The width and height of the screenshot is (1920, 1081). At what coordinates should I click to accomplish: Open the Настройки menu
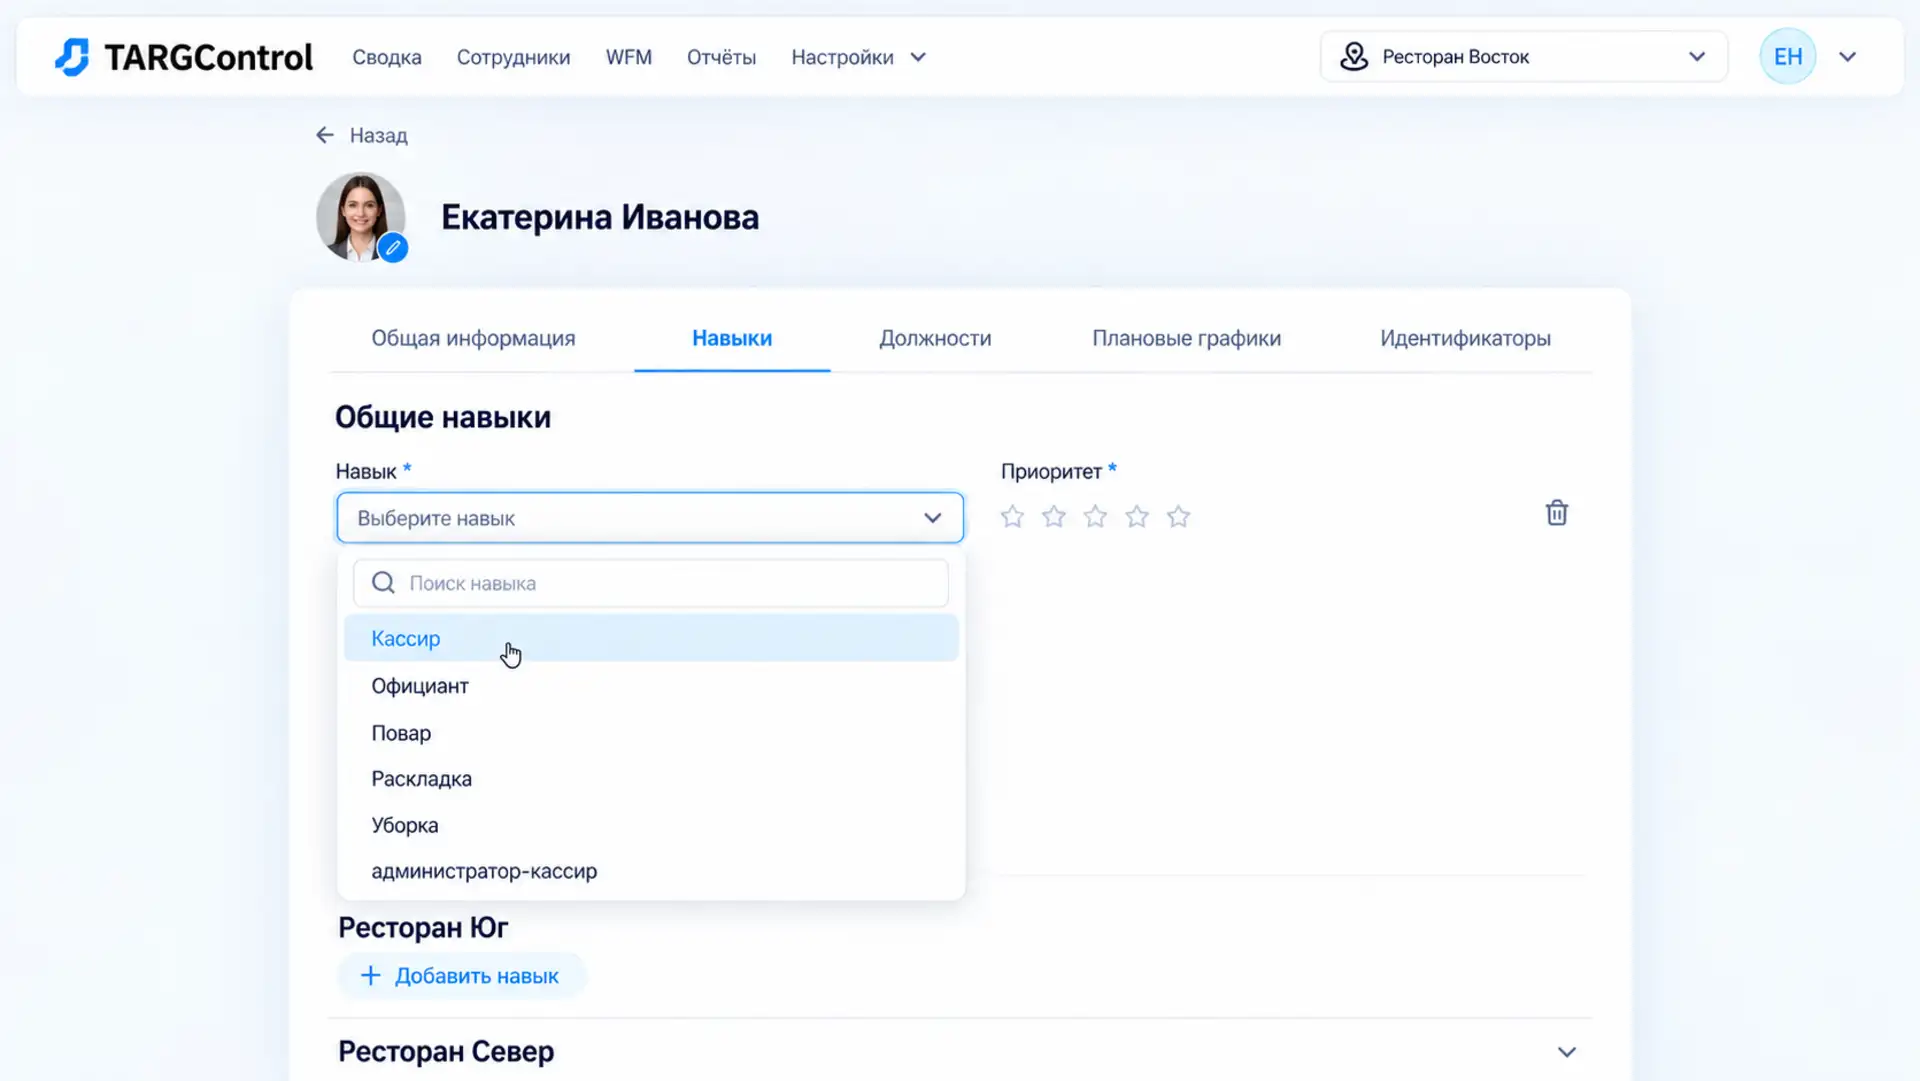click(x=858, y=57)
